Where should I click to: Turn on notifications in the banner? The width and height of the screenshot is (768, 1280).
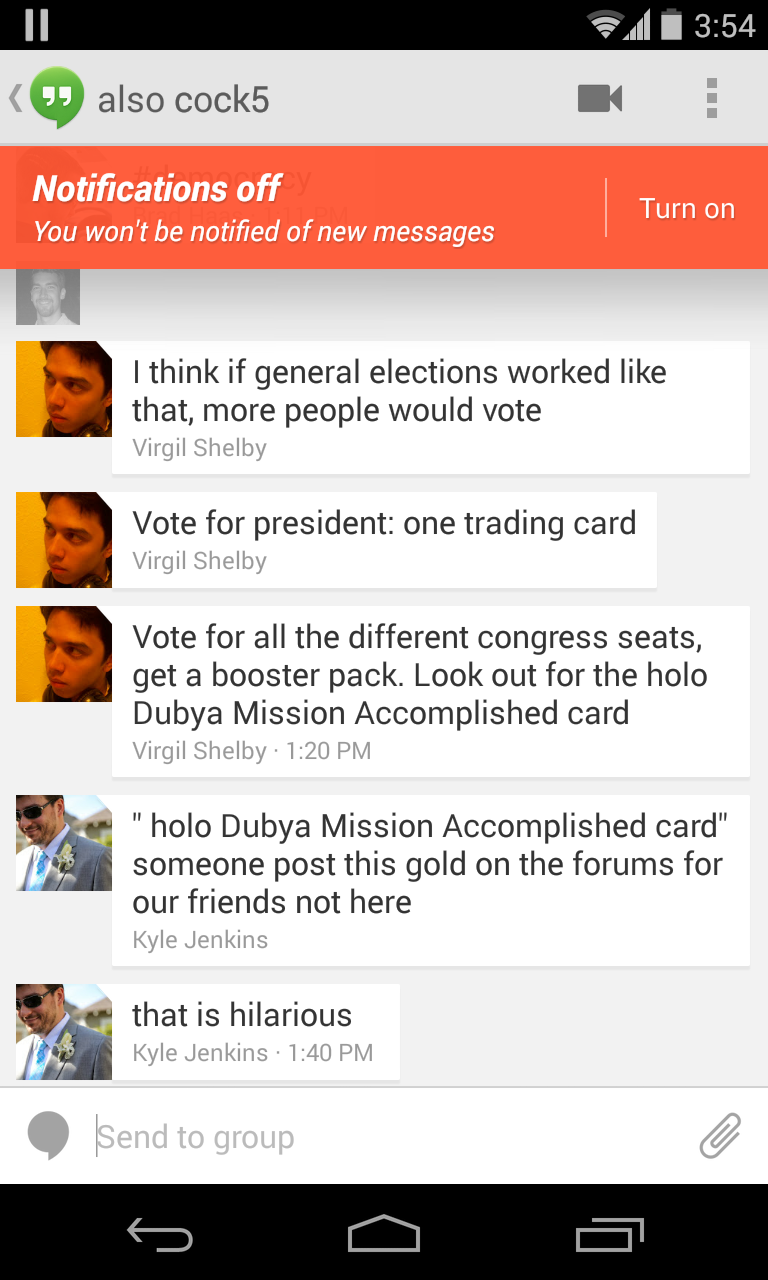pyautogui.click(x=687, y=208)
